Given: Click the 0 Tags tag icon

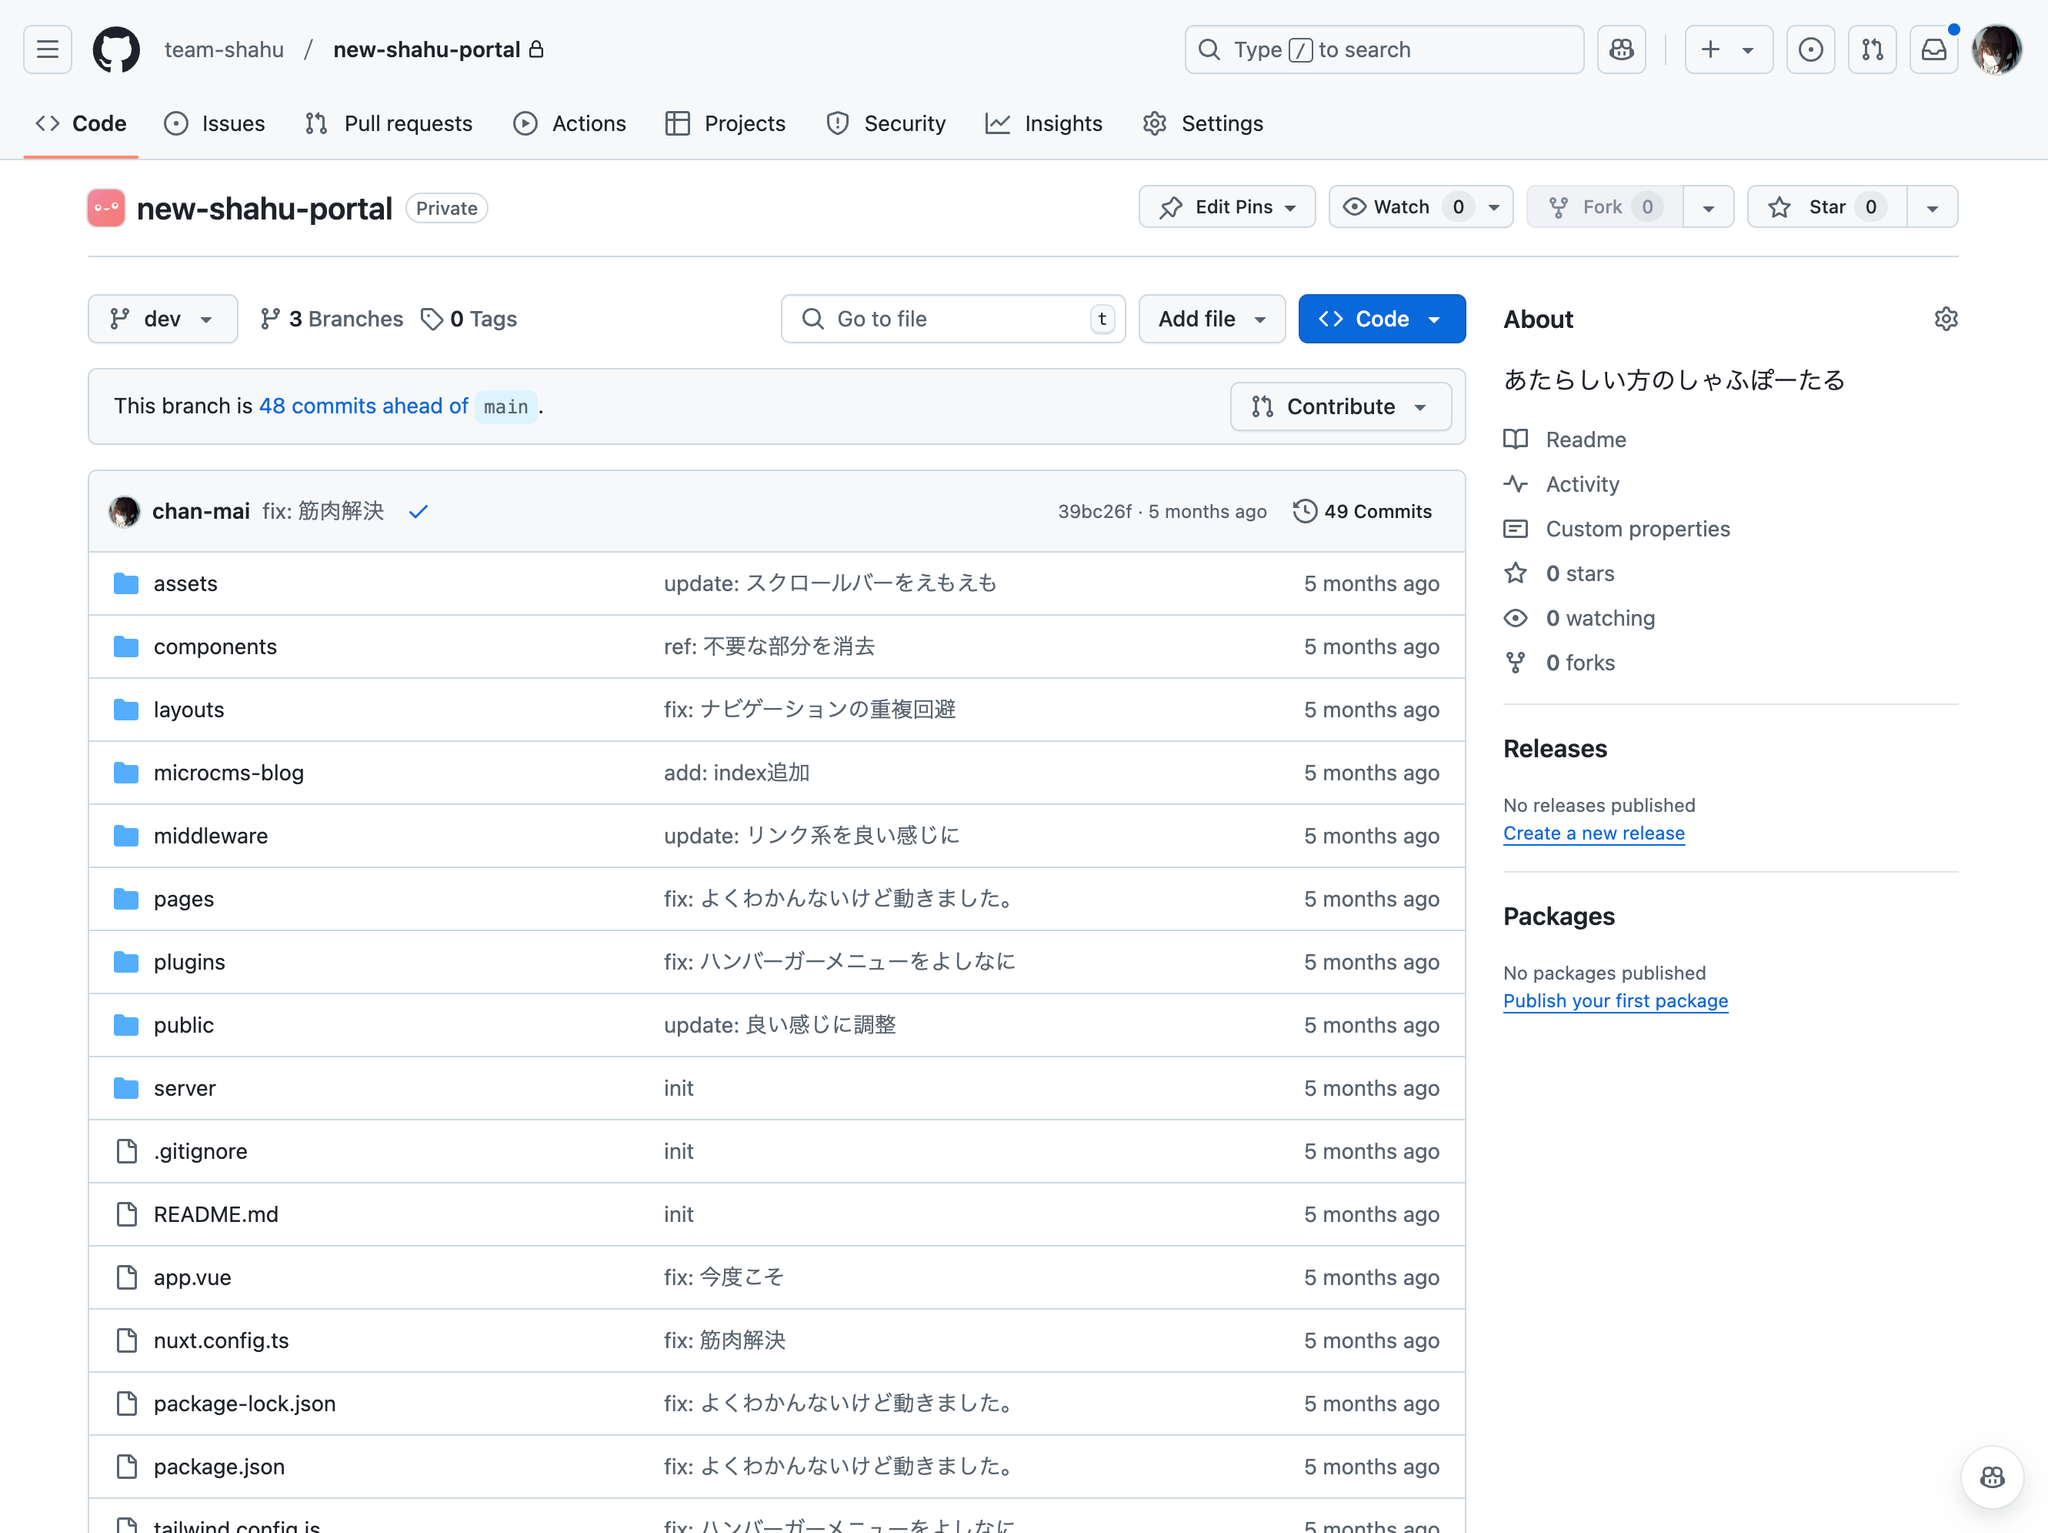Looking at the screenshot, I should point(431,319).
